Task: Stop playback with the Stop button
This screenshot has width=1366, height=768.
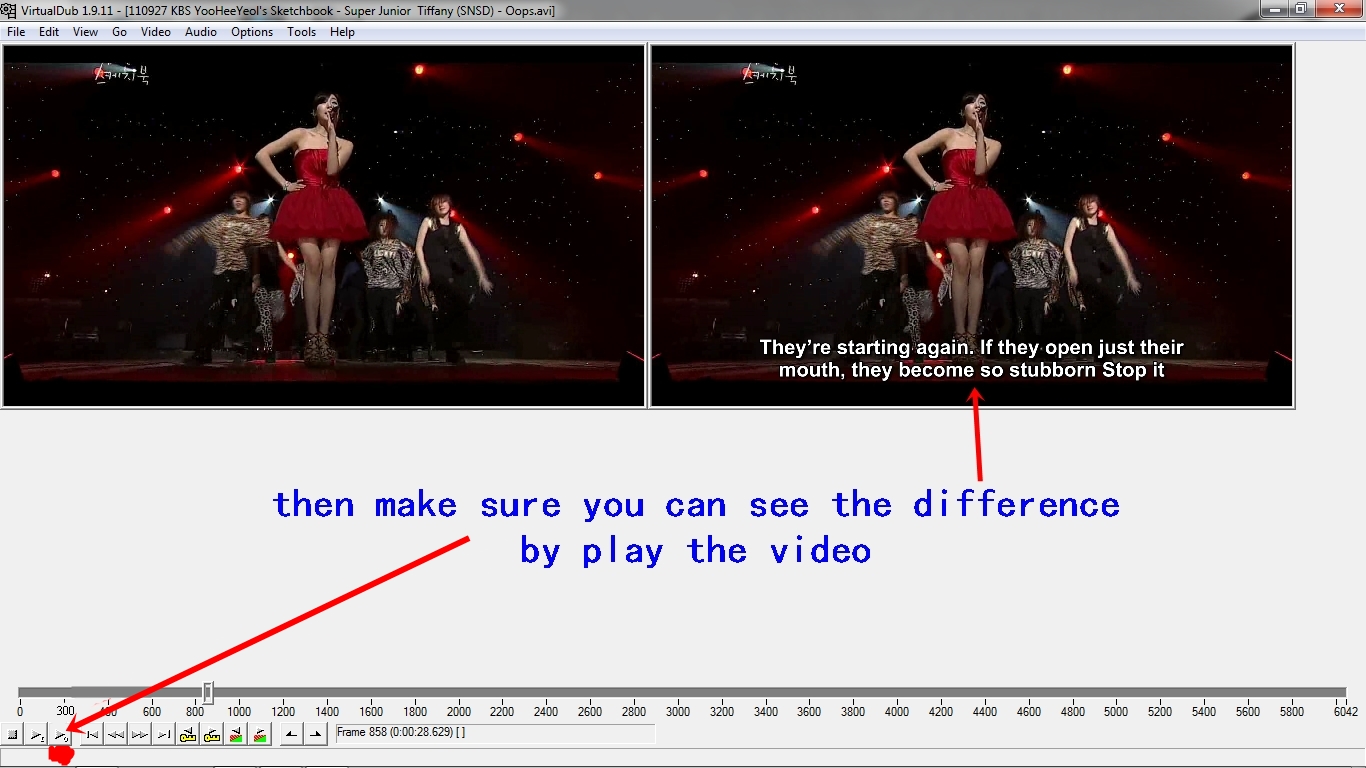Action: point(13,735)
